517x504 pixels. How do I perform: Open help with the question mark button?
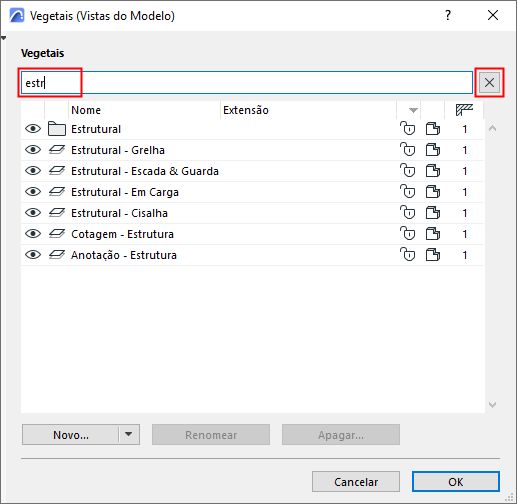coord(448,15)
